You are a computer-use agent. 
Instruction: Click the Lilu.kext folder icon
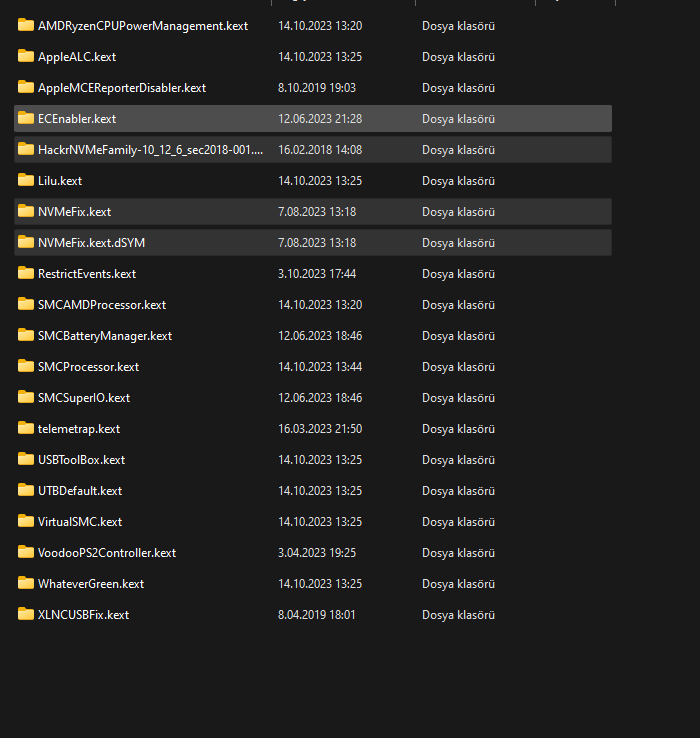26,180
